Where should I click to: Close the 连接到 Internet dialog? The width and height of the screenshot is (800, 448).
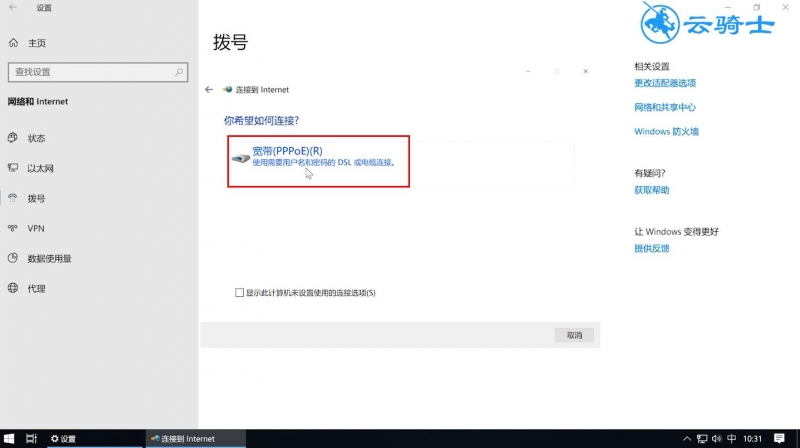click(x=585, y=71)
